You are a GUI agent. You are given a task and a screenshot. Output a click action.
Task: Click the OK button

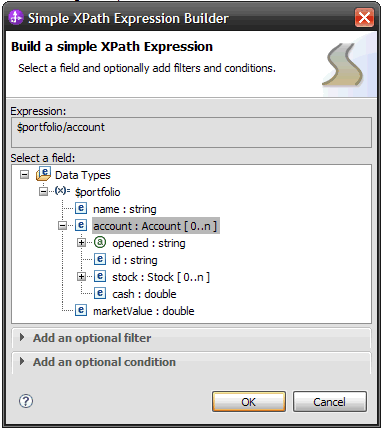pos(249,401)
